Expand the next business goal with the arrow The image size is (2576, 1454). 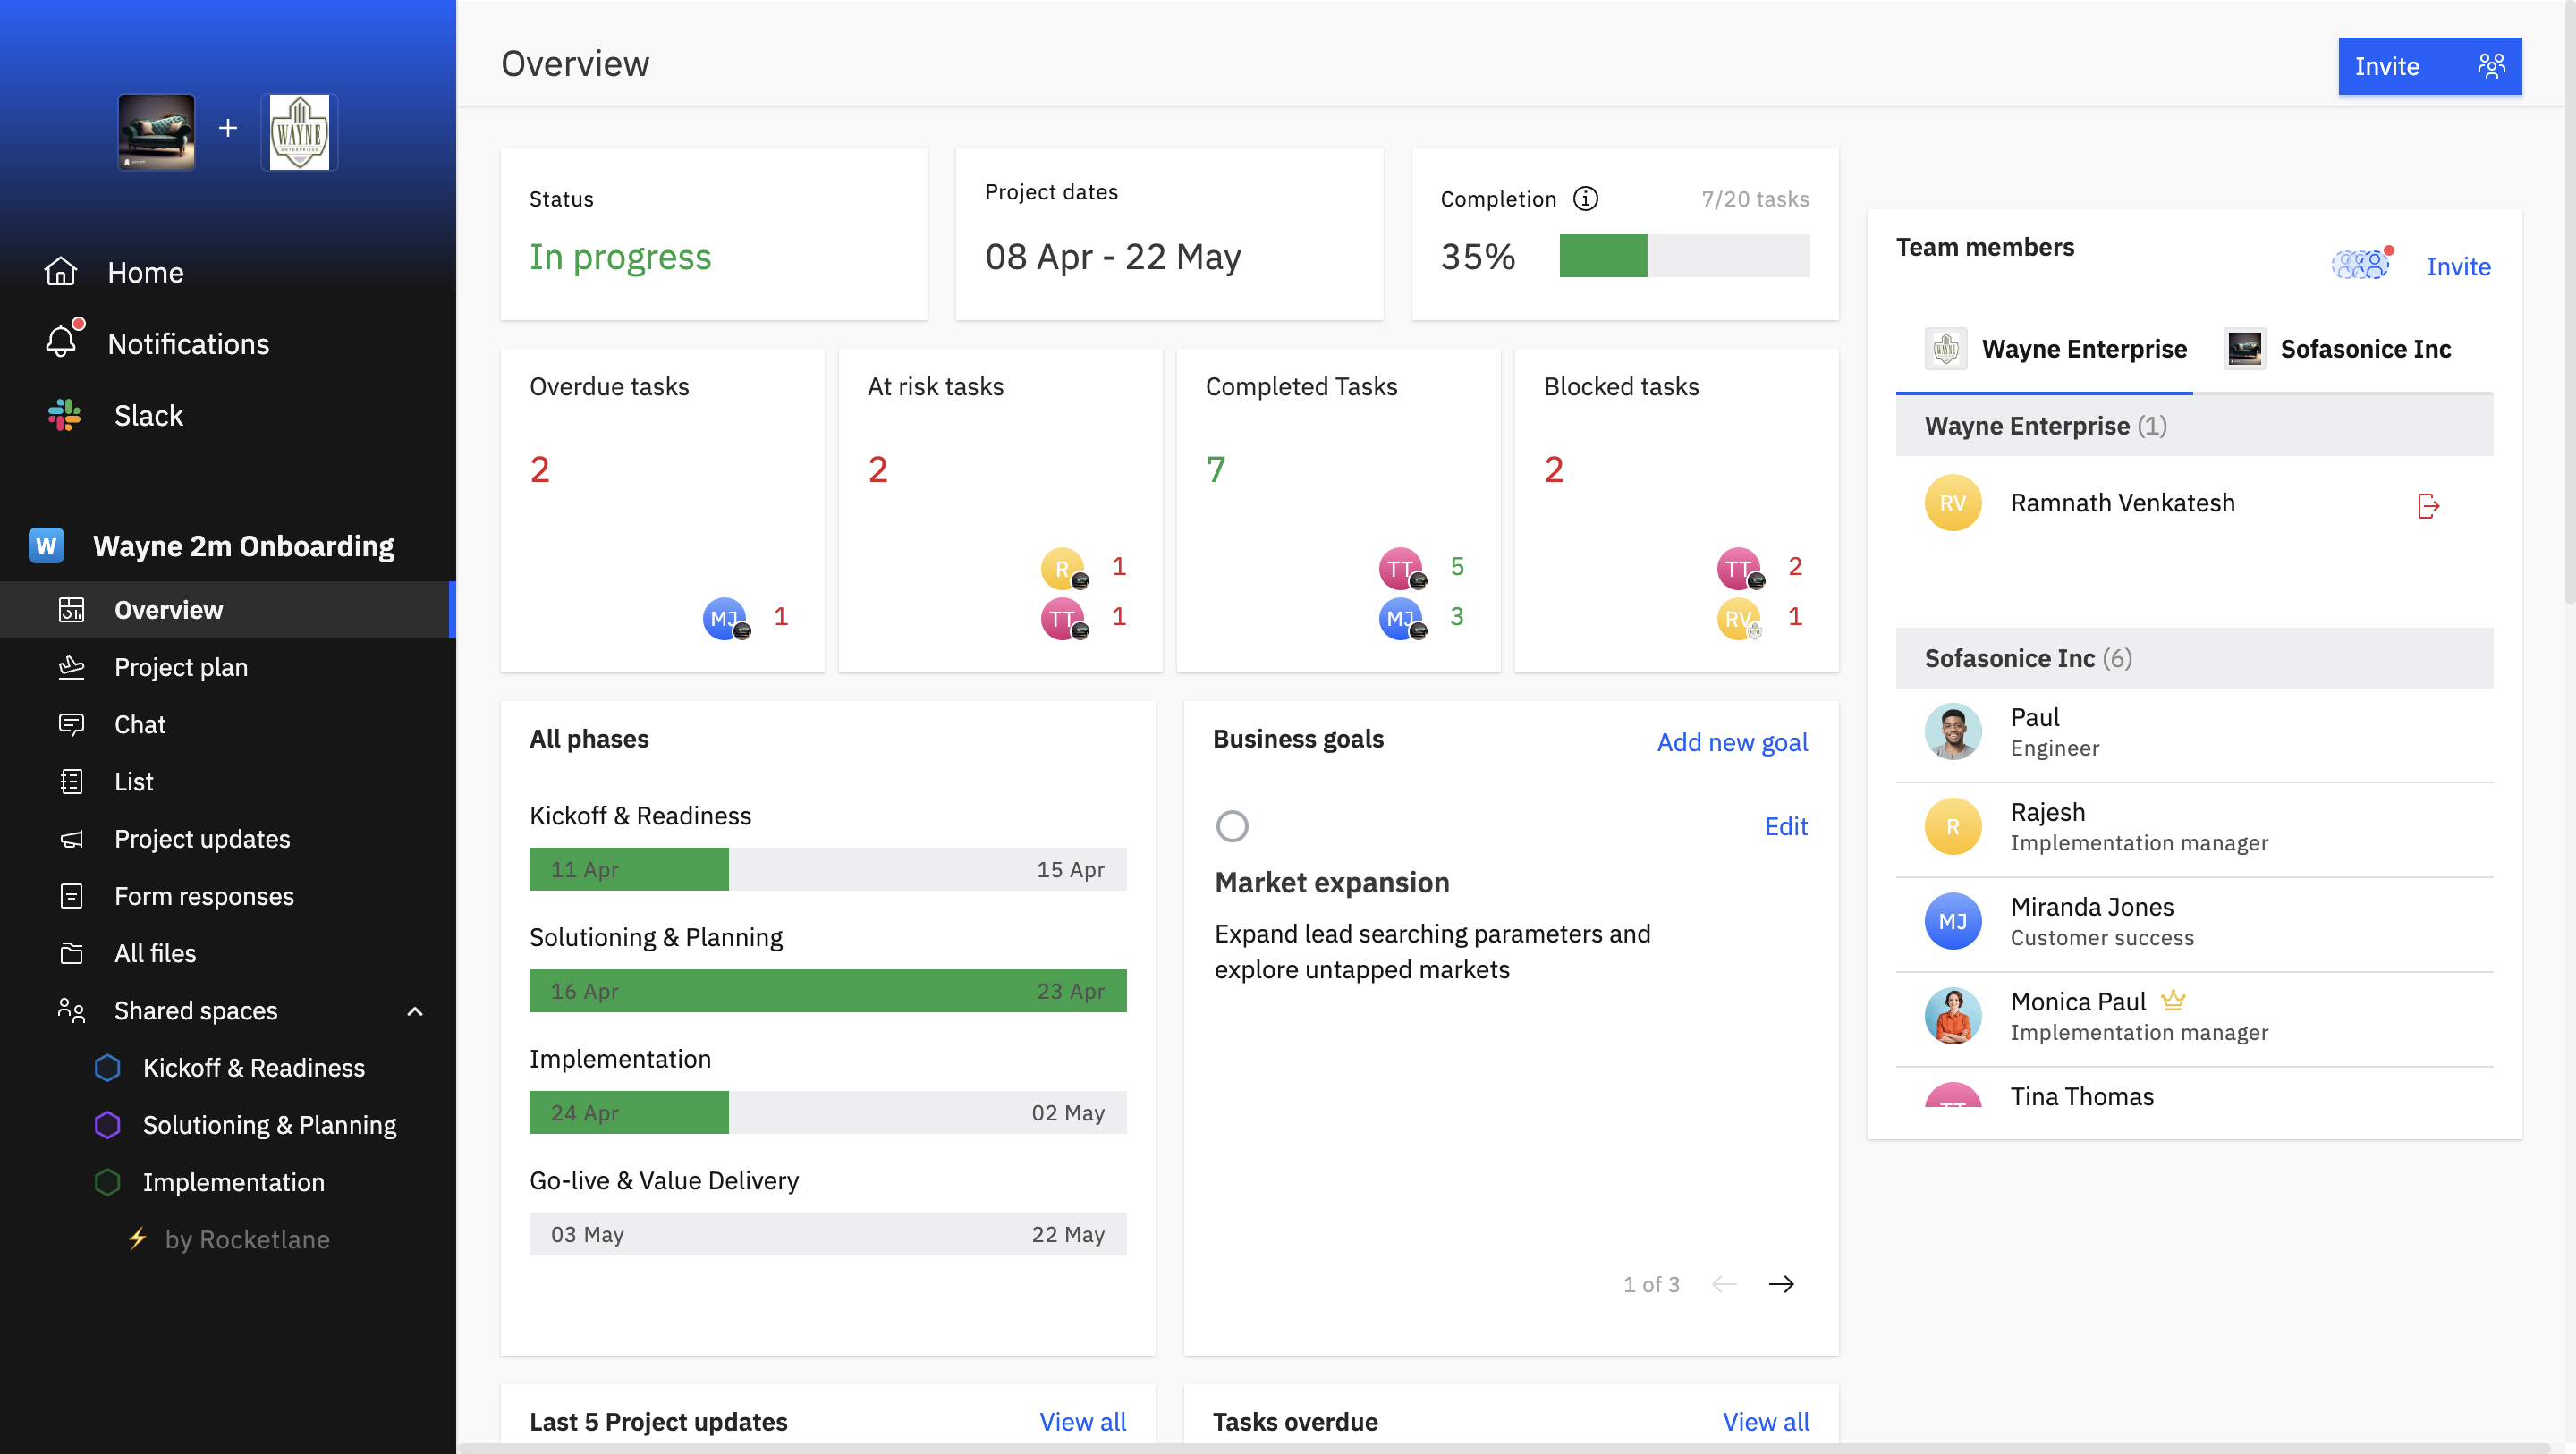pos(1783,1284)
